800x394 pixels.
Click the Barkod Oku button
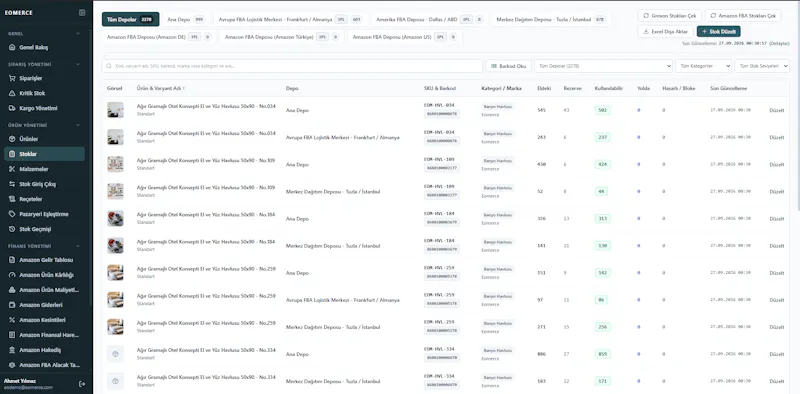tap(509, 66)
